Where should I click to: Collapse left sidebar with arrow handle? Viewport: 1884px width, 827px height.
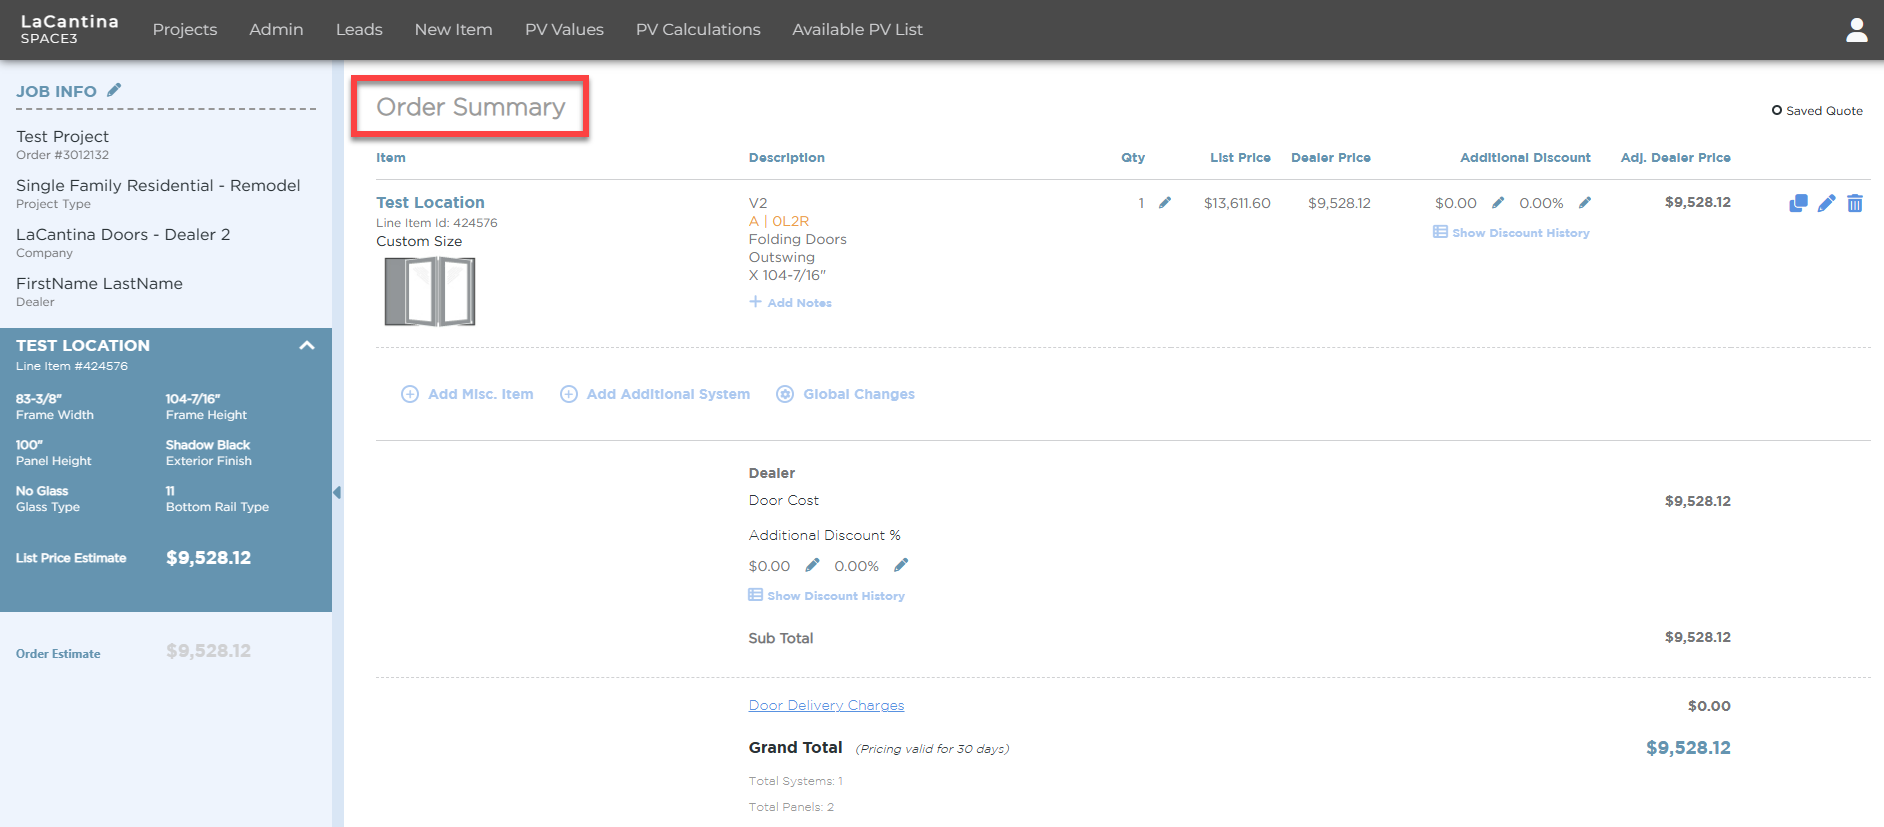337,492
